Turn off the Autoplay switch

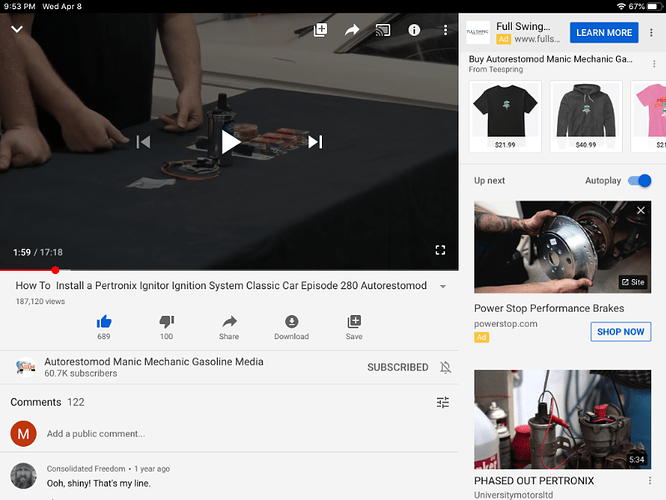coord(640,181)
